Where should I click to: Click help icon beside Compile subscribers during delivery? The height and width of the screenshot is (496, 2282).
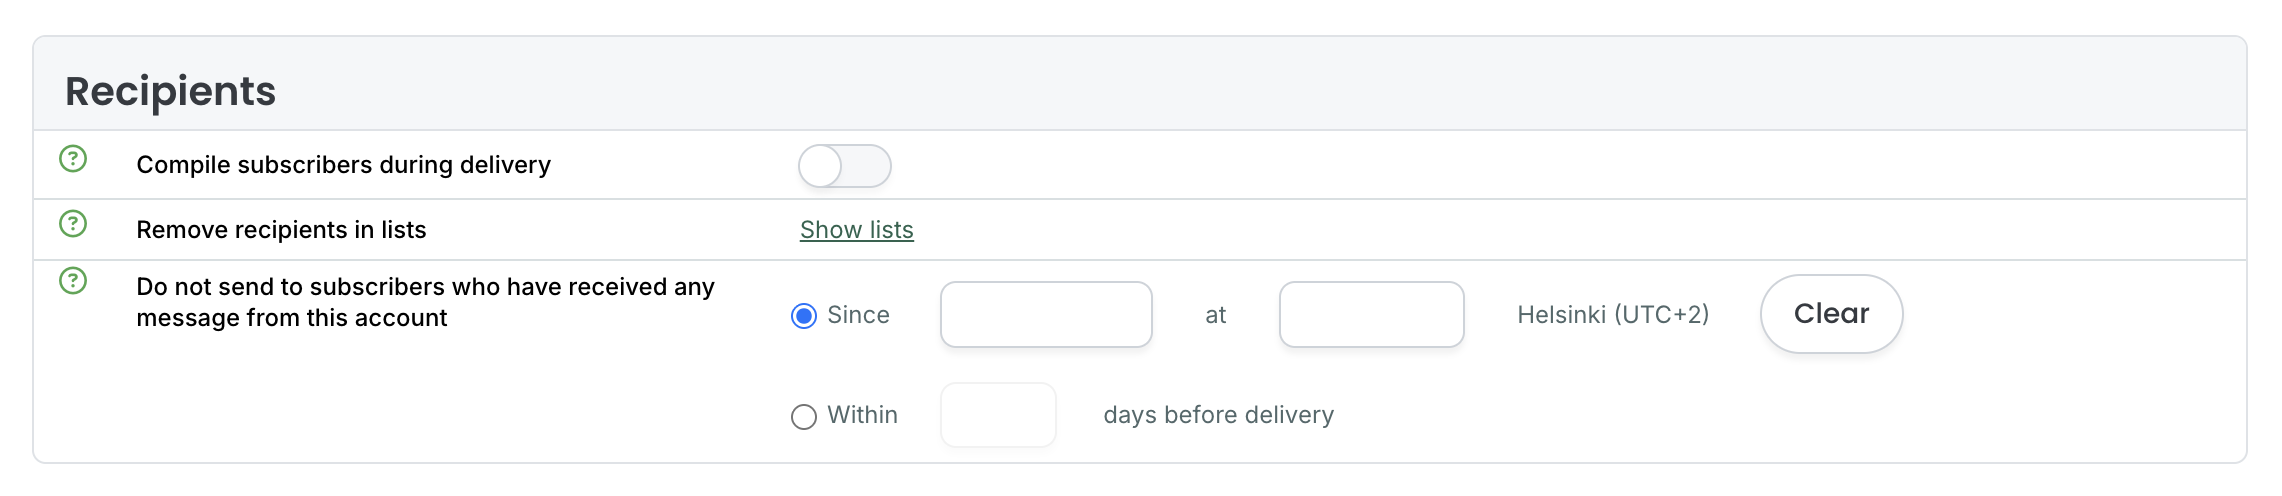point(73,159)
